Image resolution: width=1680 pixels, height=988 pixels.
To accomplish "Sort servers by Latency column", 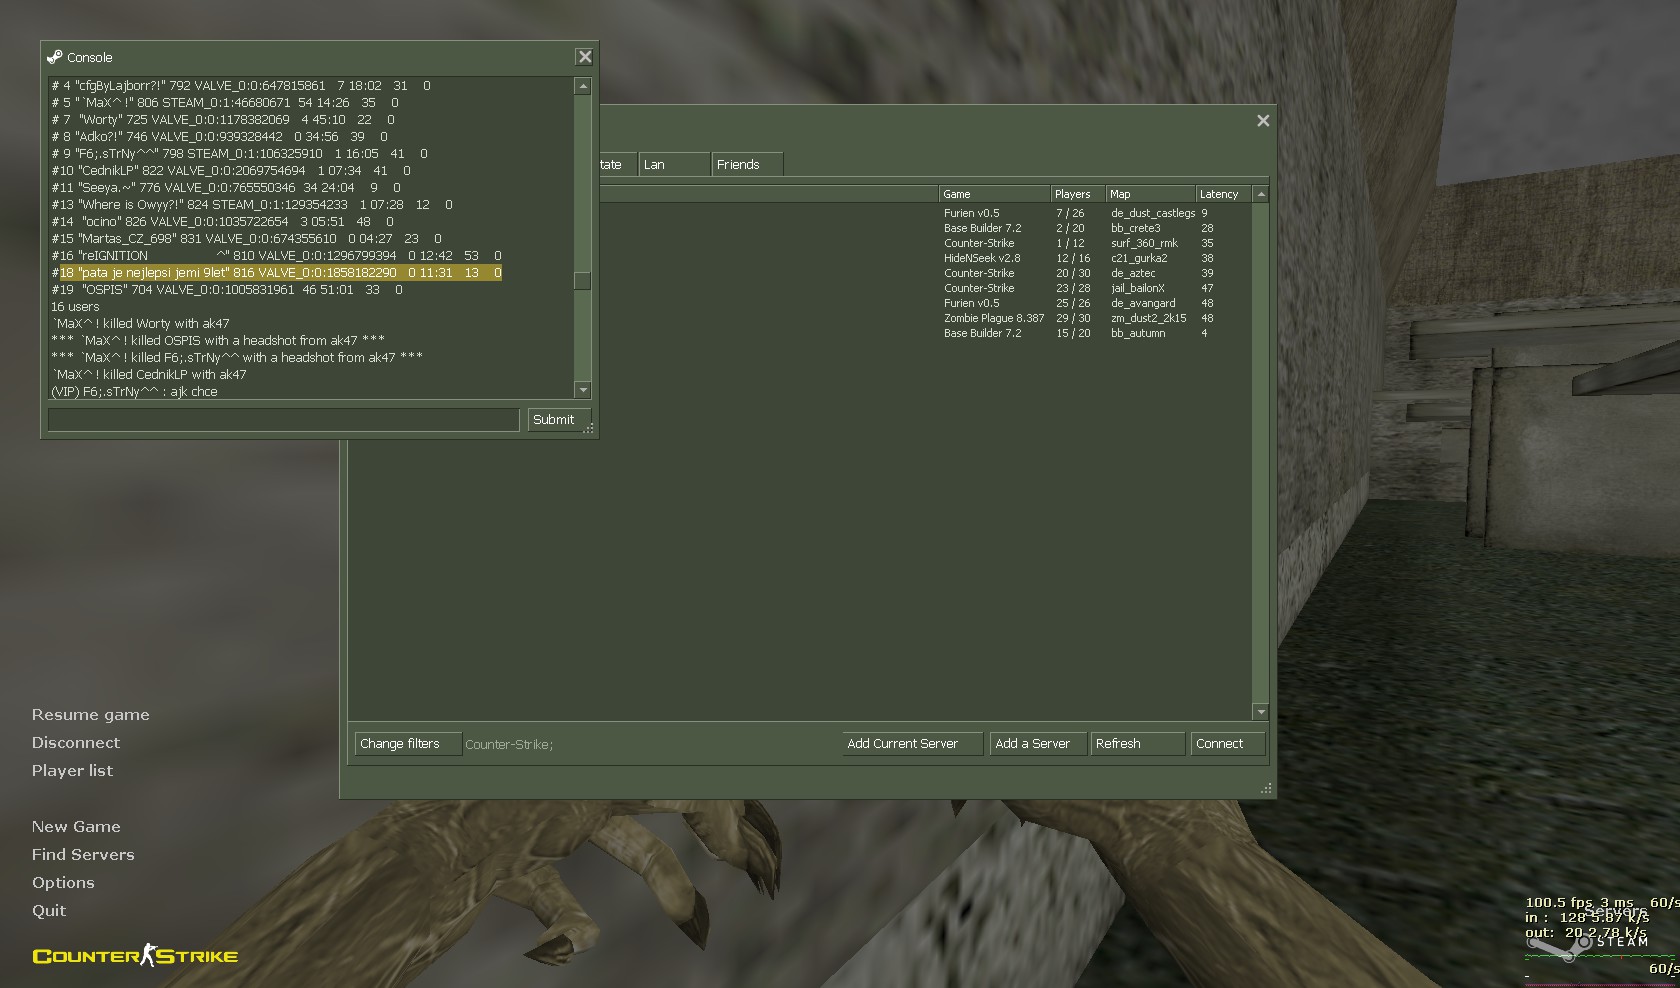I will click(x=1224, y=194).
